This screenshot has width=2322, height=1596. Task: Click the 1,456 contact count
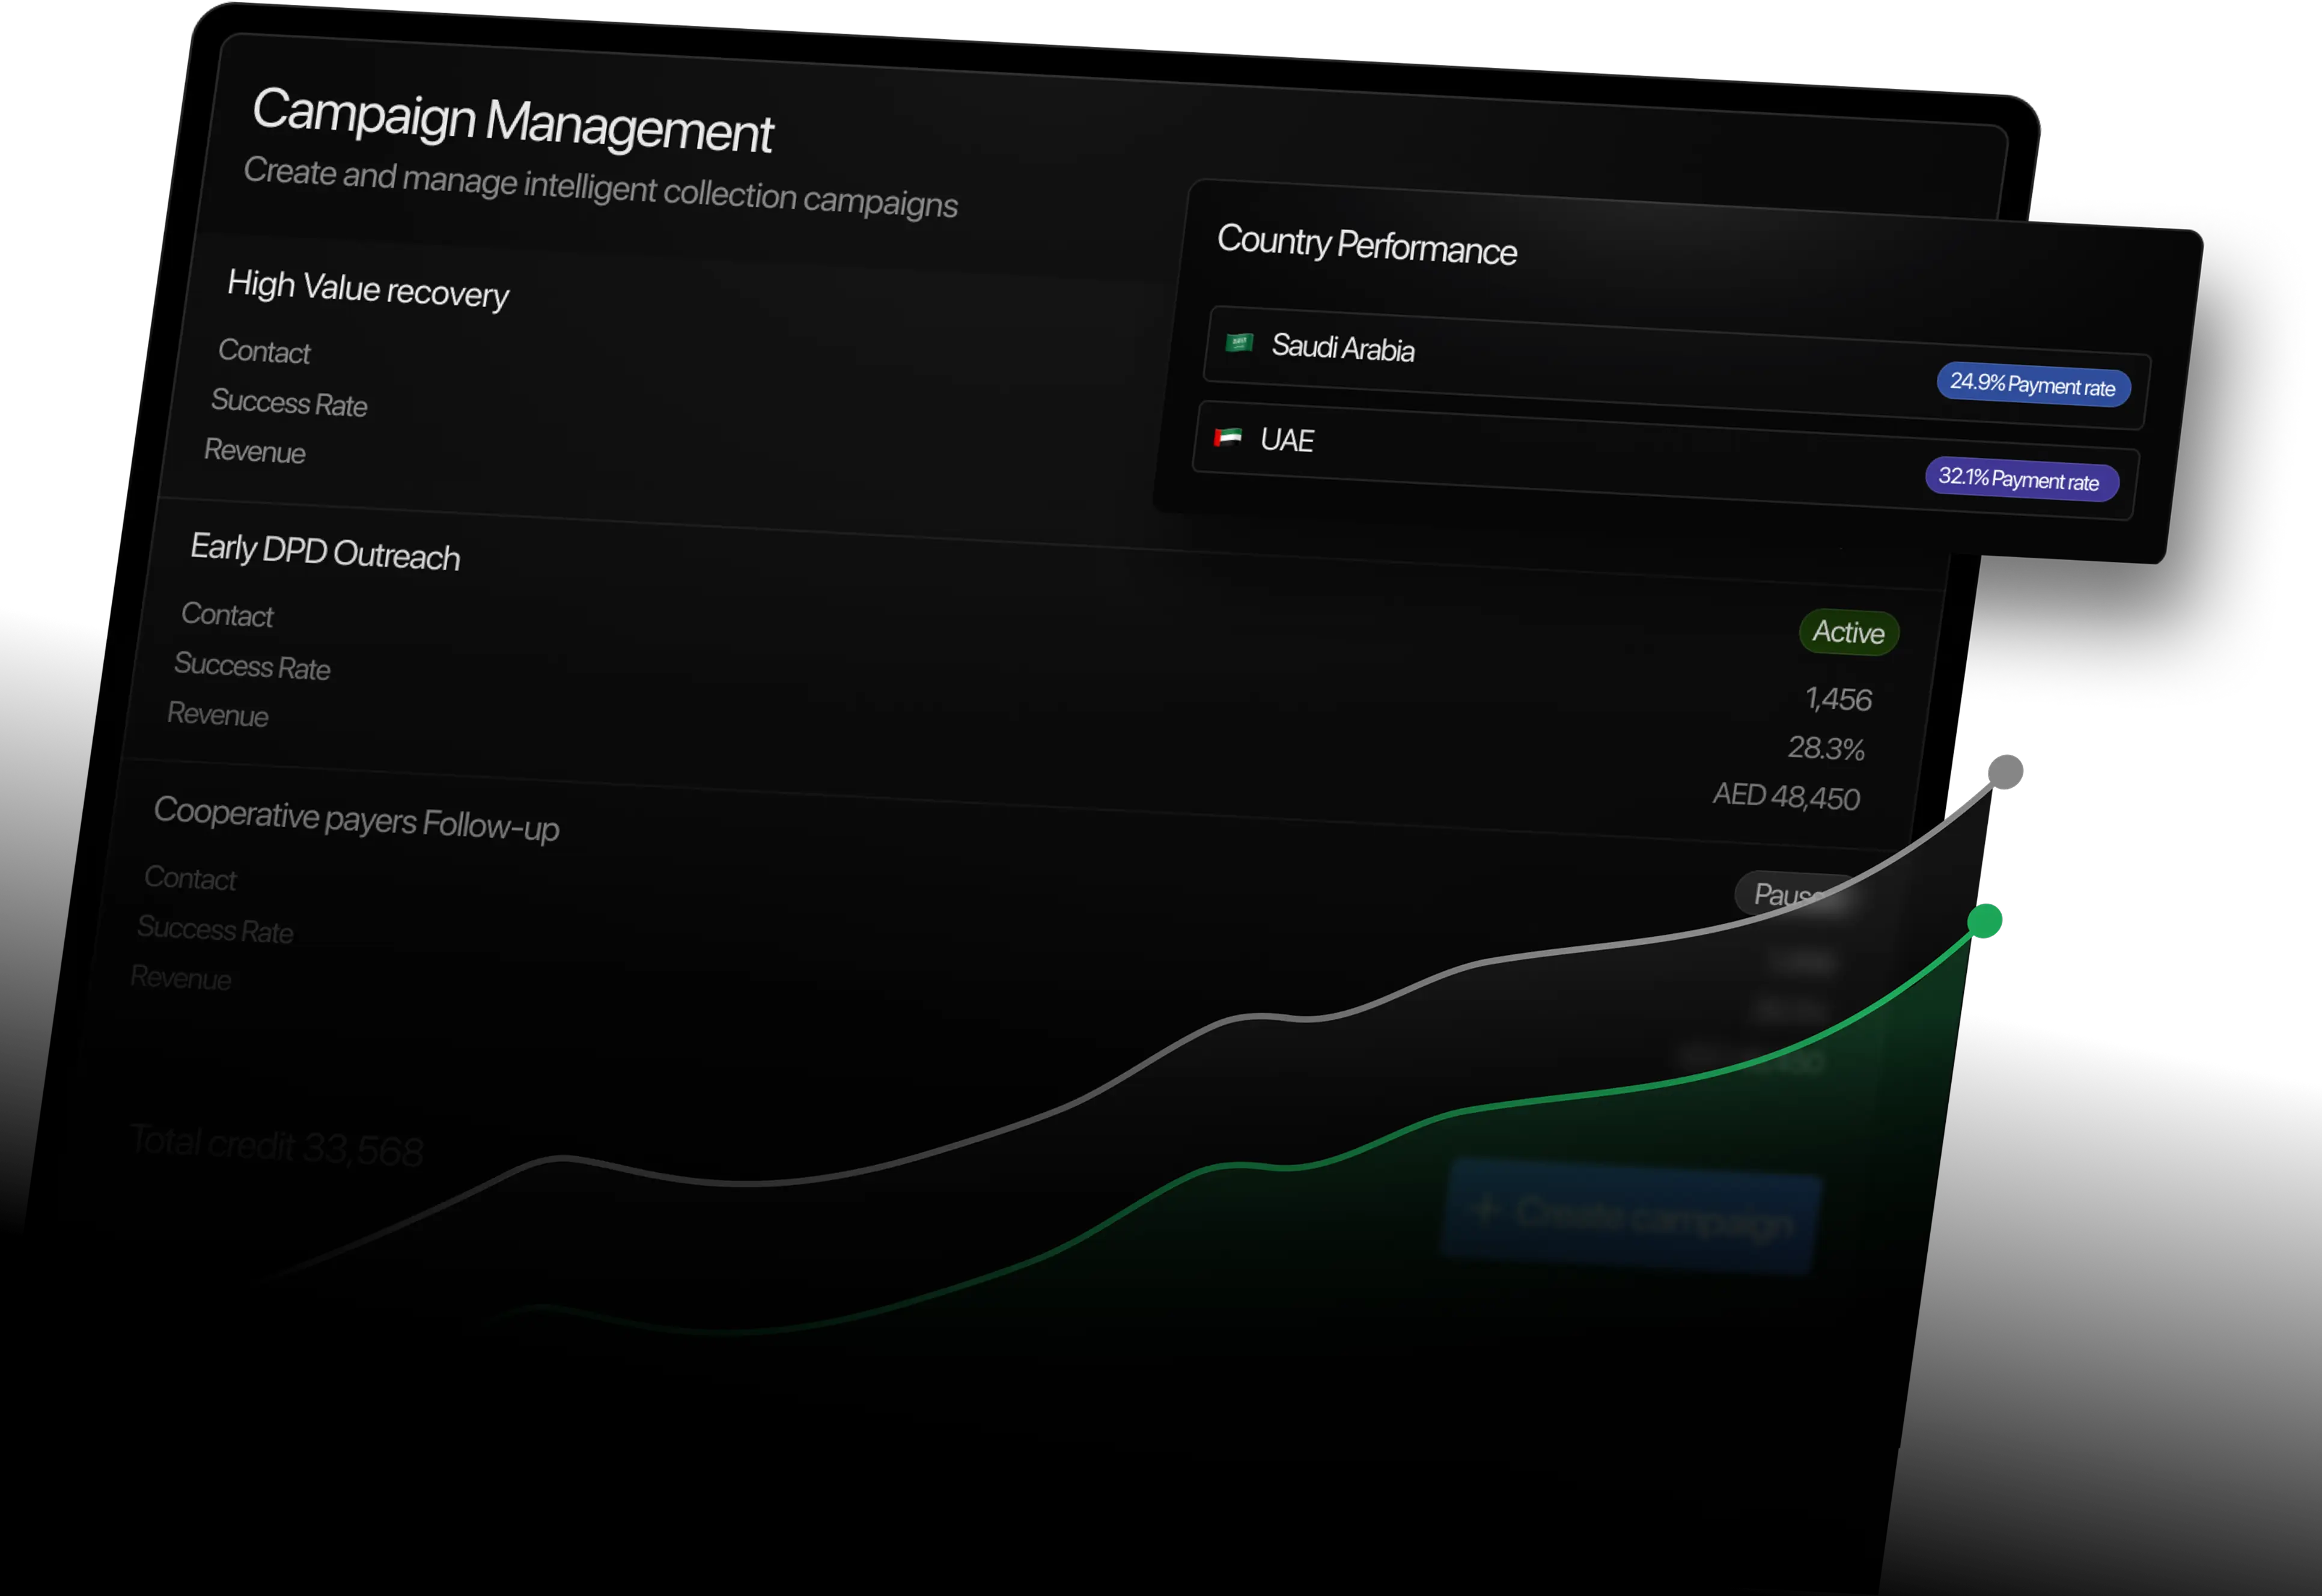point(1838,698)
